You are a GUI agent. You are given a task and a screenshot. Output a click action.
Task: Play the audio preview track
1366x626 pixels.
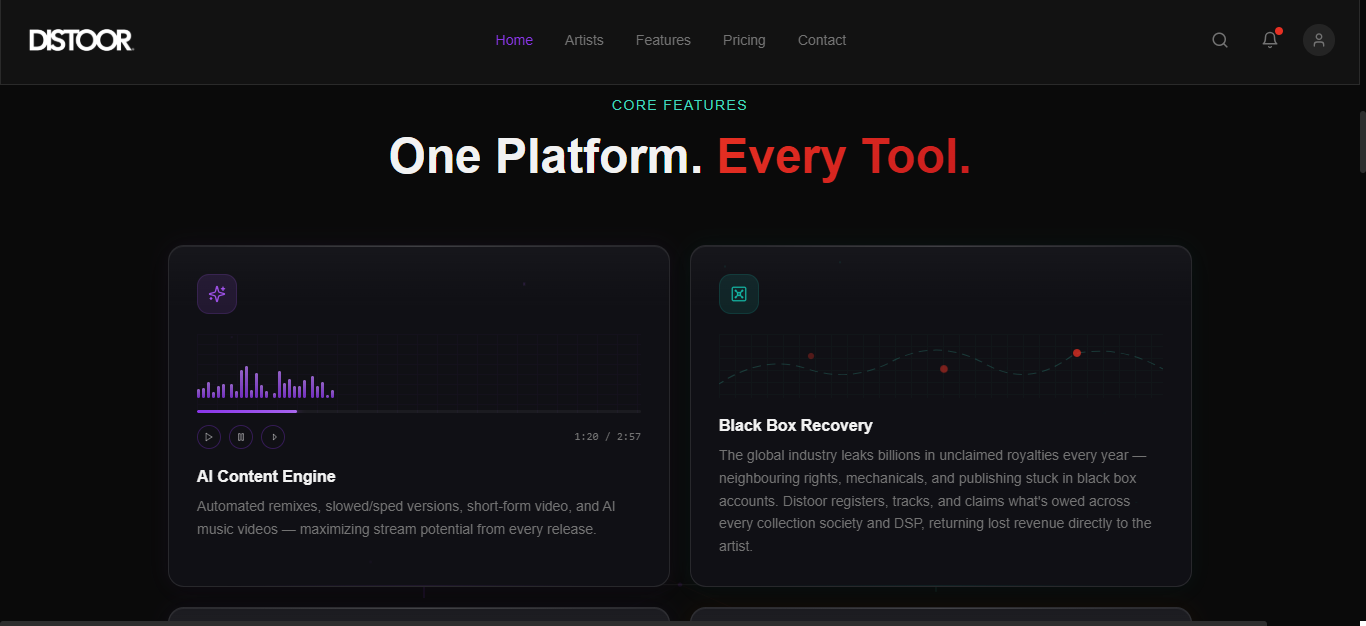pyautogui.click(x=209, y=437)
